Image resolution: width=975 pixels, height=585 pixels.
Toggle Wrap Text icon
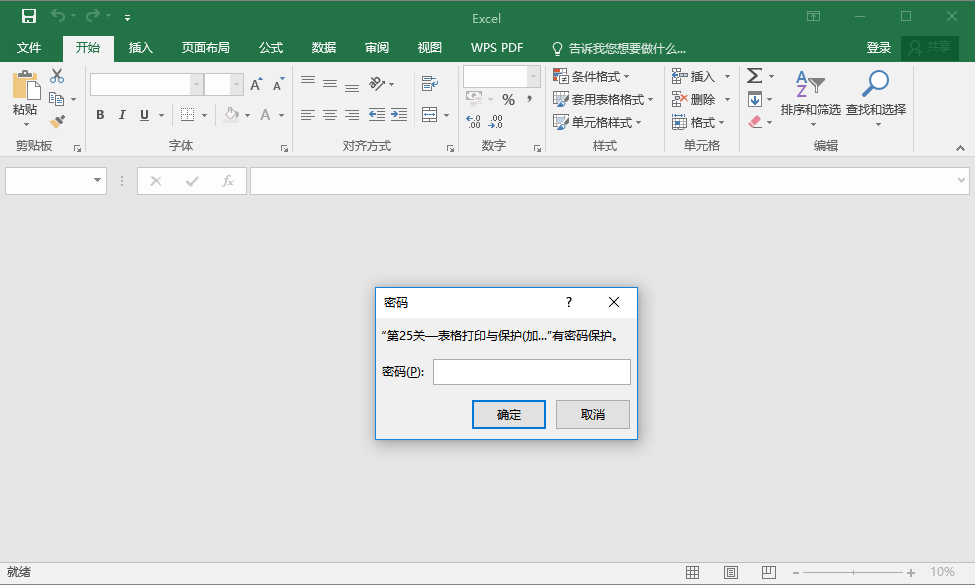click(430, 83)
